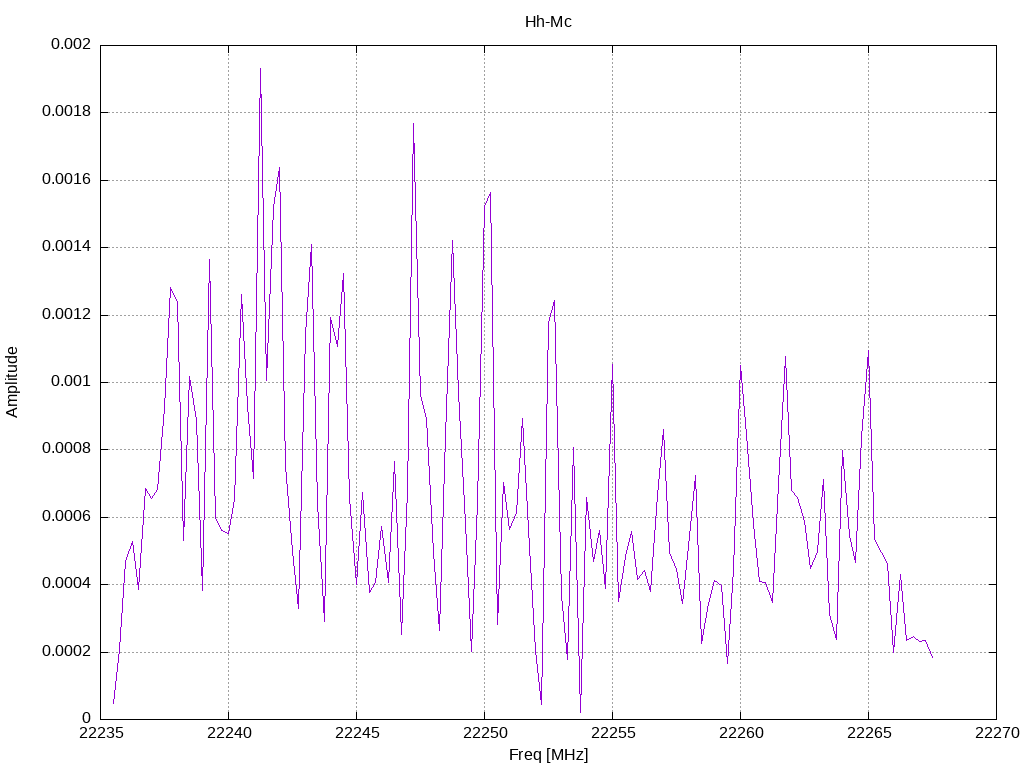
Task: Click the tallest spectrum peak near 22241 MHz
Action: pos(261,69)
